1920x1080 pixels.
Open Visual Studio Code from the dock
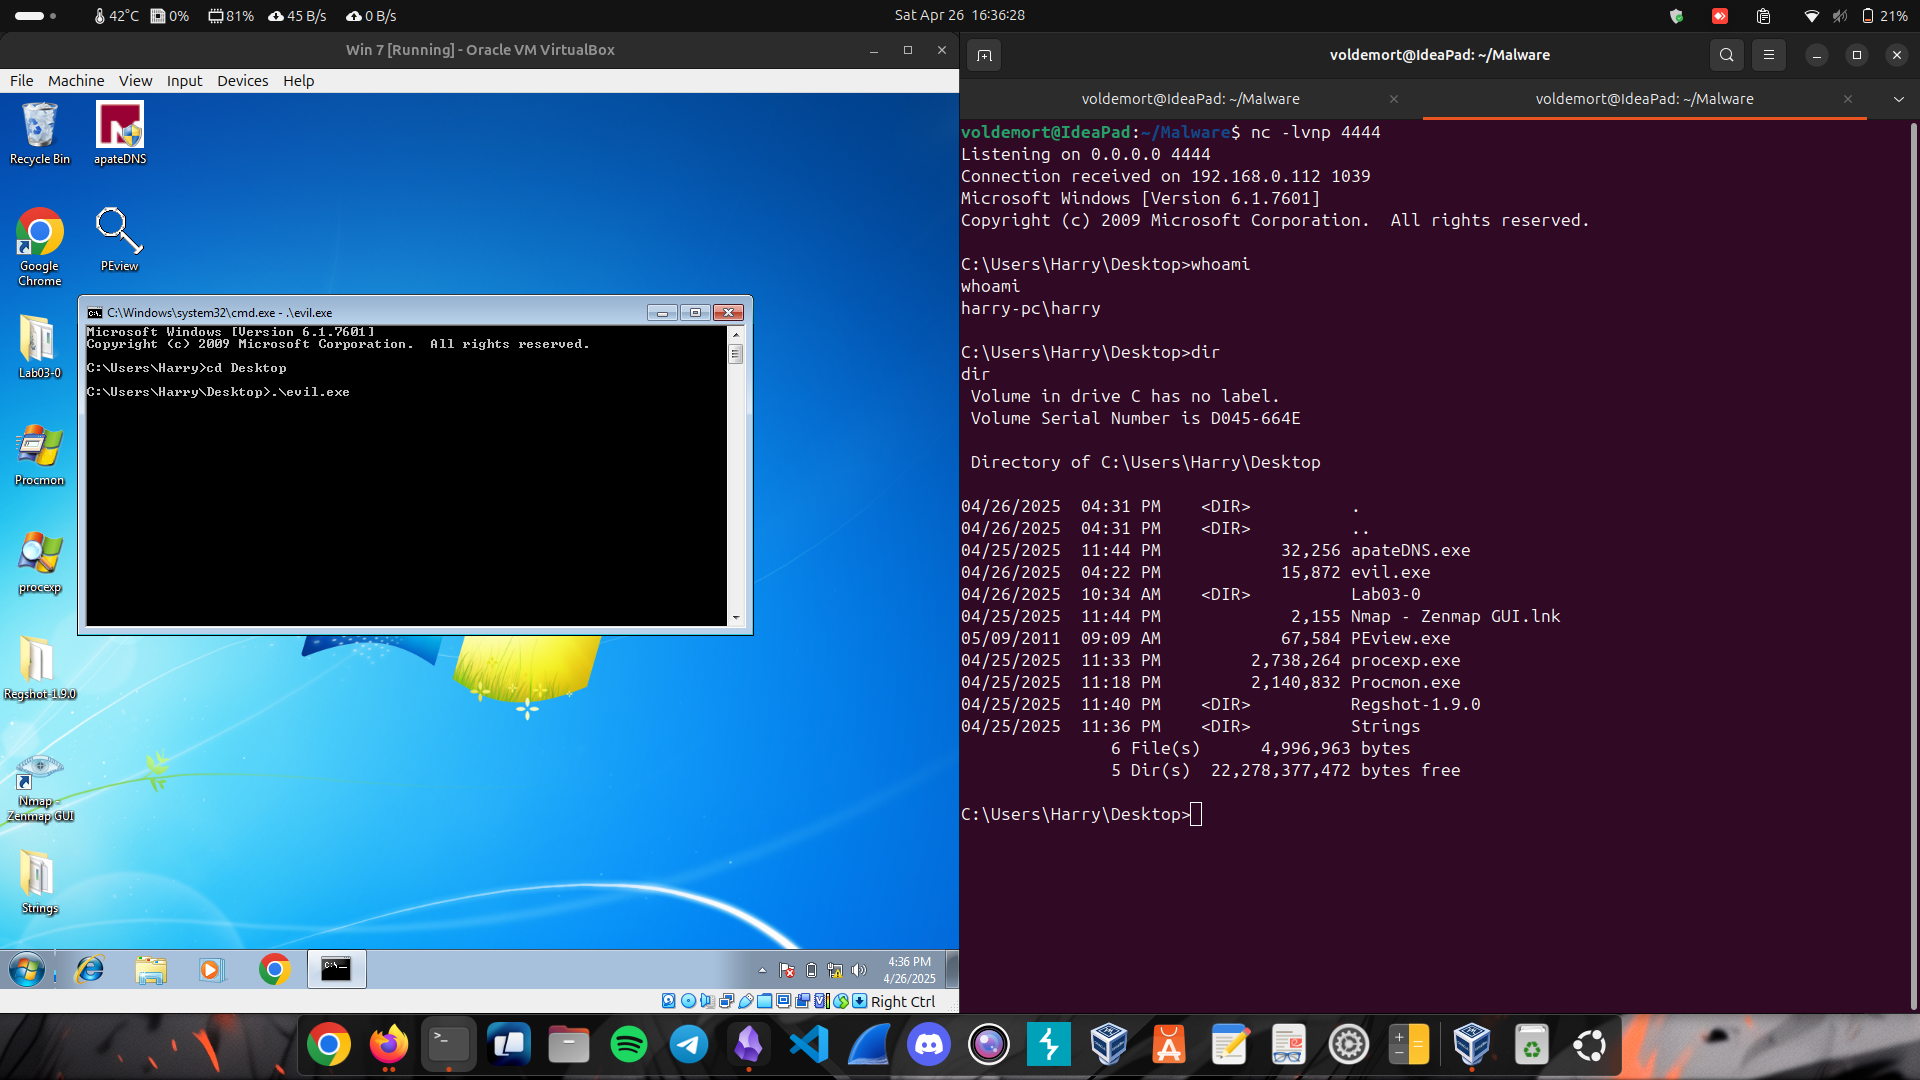809,1045
